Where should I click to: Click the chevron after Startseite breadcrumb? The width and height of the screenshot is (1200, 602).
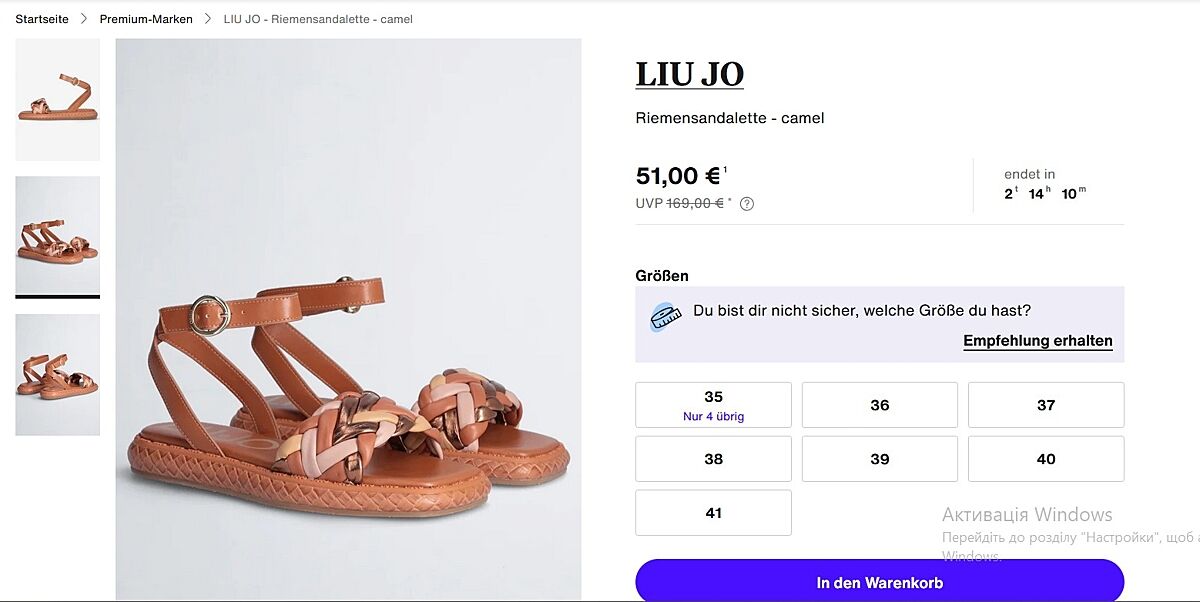click(84, 19)
